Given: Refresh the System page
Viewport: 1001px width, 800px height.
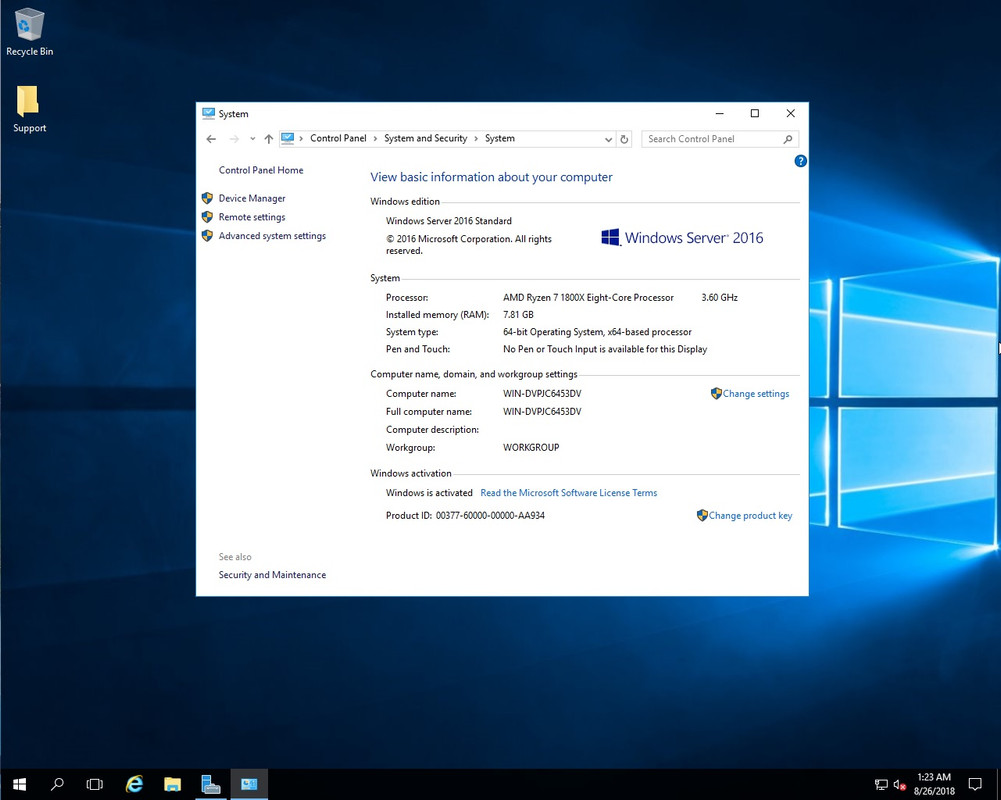Looking at the screenshot, I should click(624, 139).
